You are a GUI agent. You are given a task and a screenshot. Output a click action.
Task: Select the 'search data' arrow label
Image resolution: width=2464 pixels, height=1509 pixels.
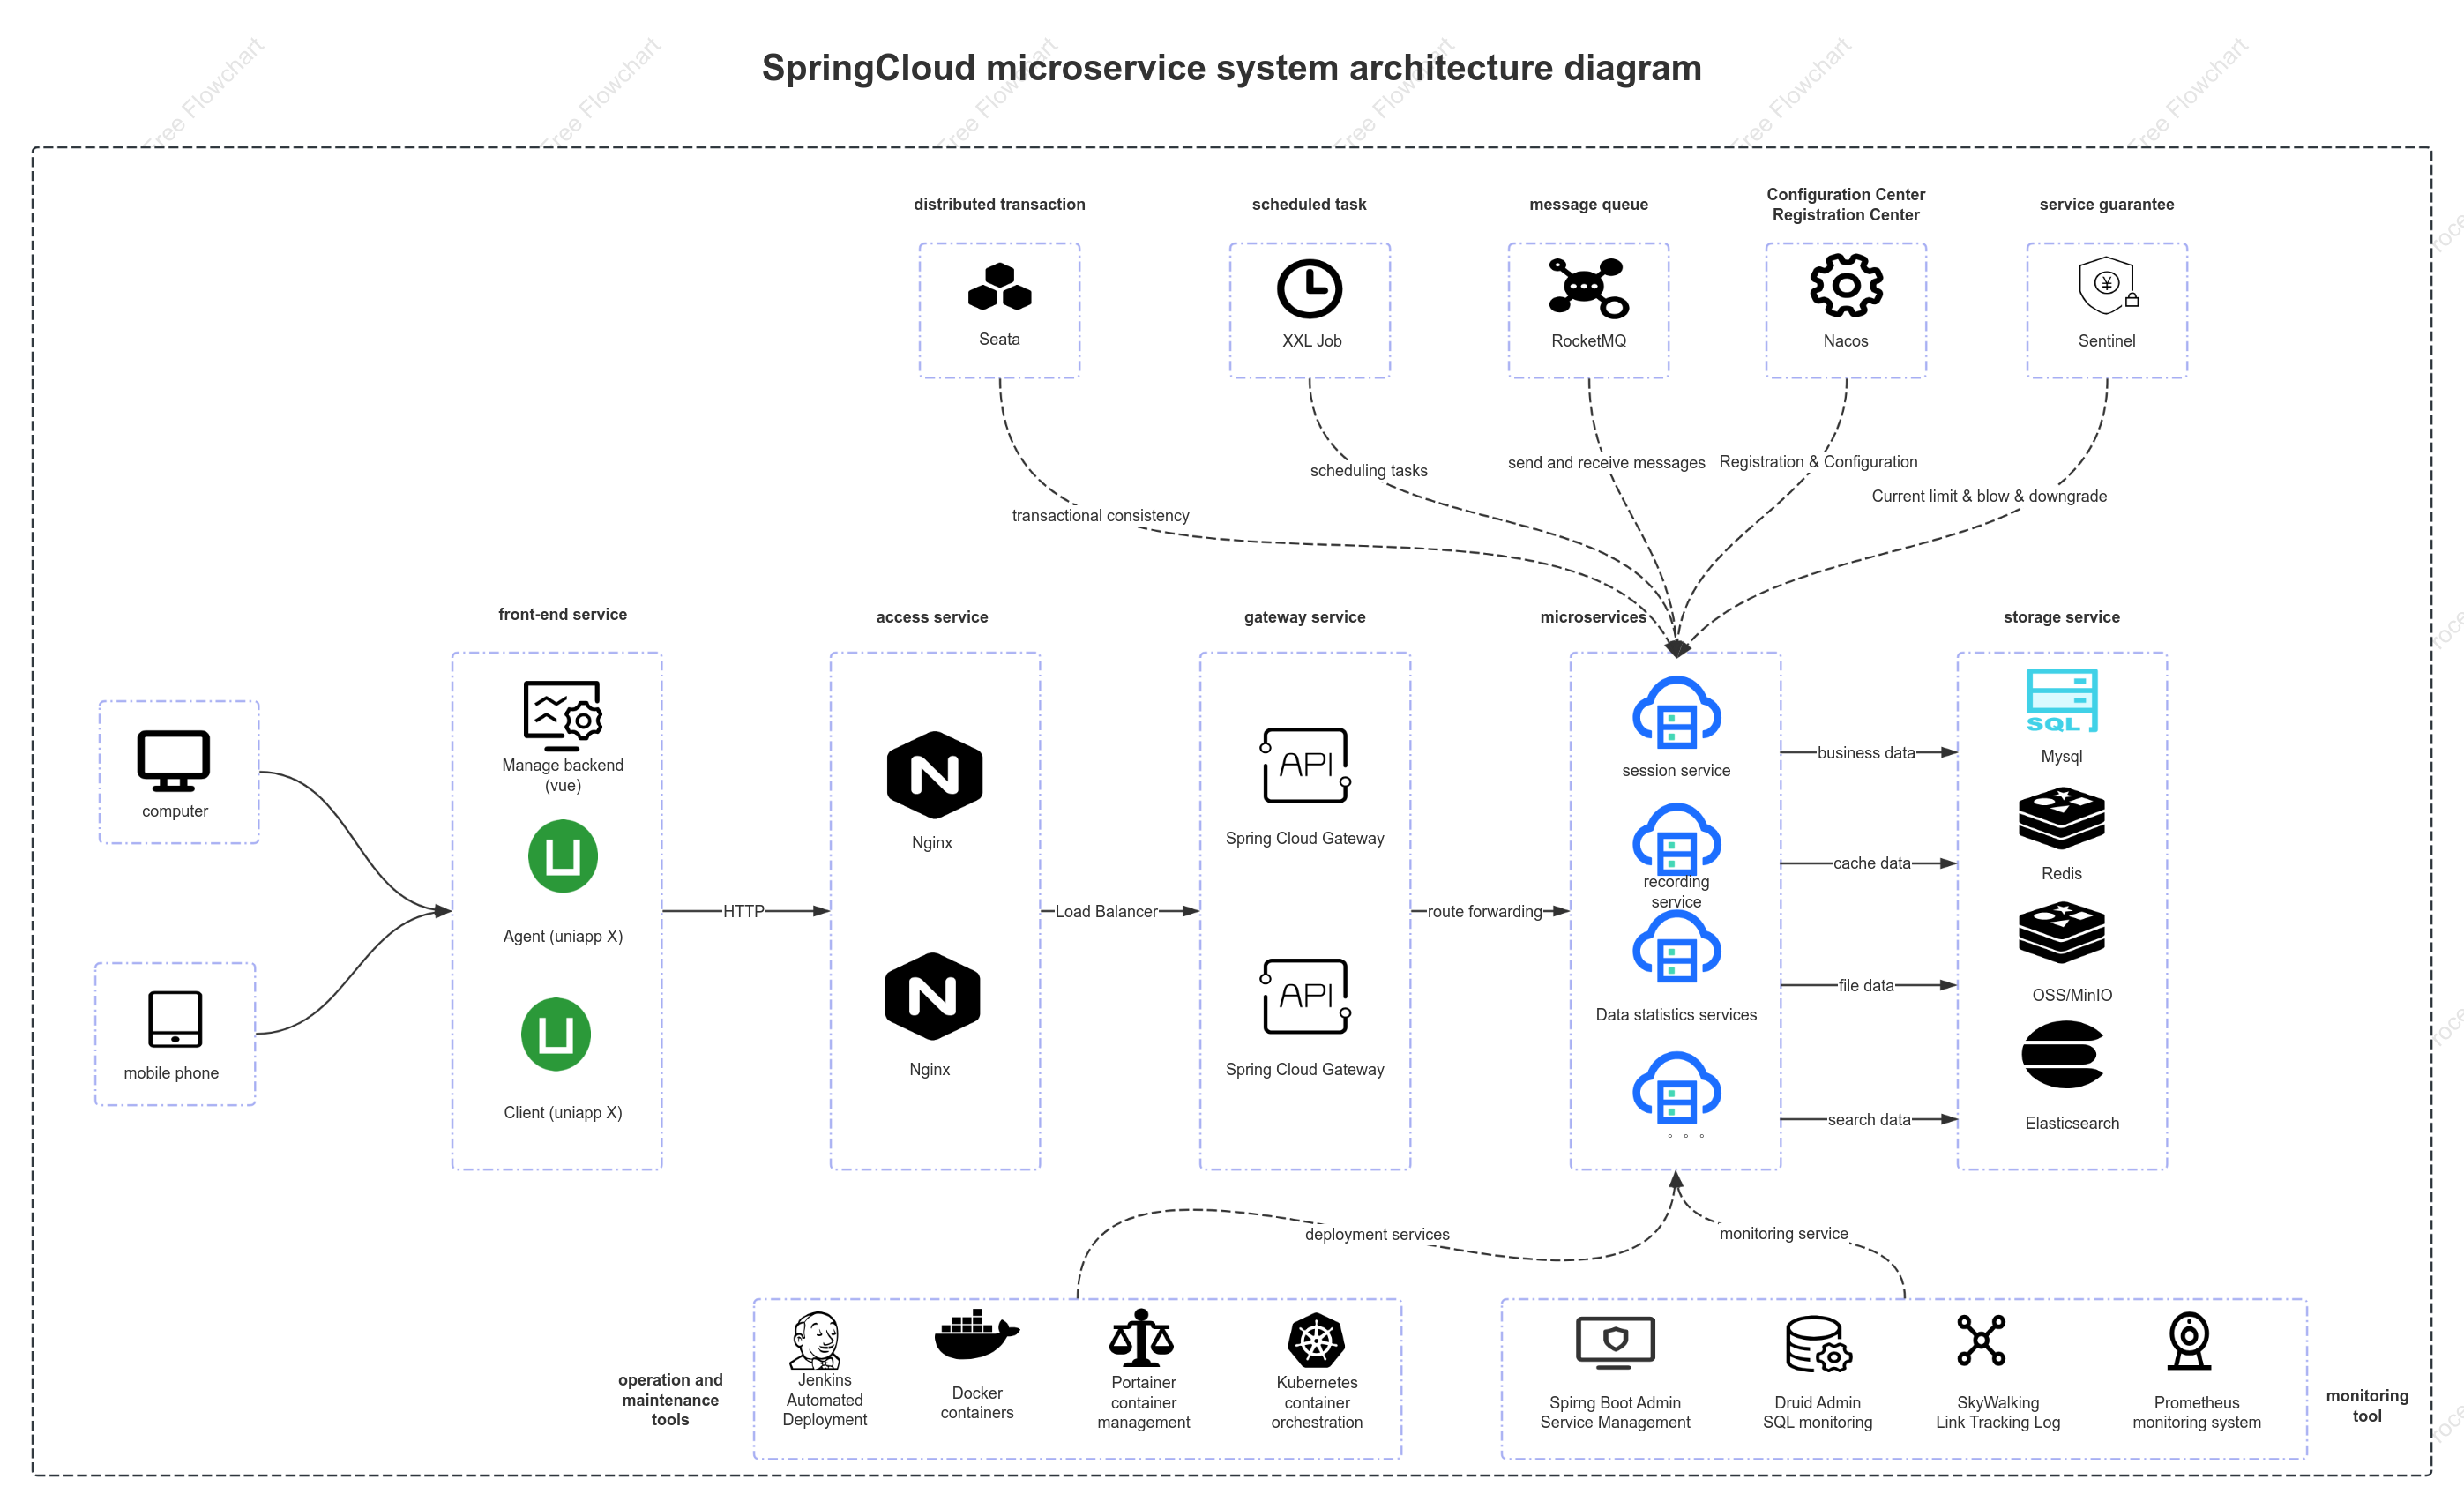coord(1869,1119)
